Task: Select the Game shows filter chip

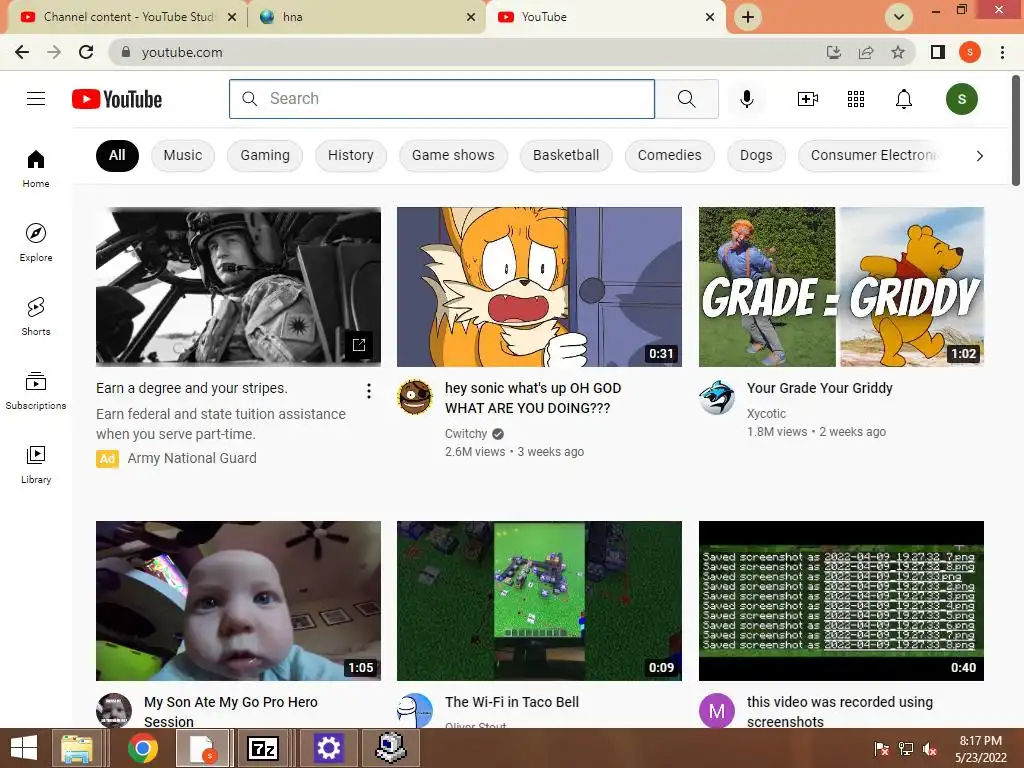Action: point(453,155)
